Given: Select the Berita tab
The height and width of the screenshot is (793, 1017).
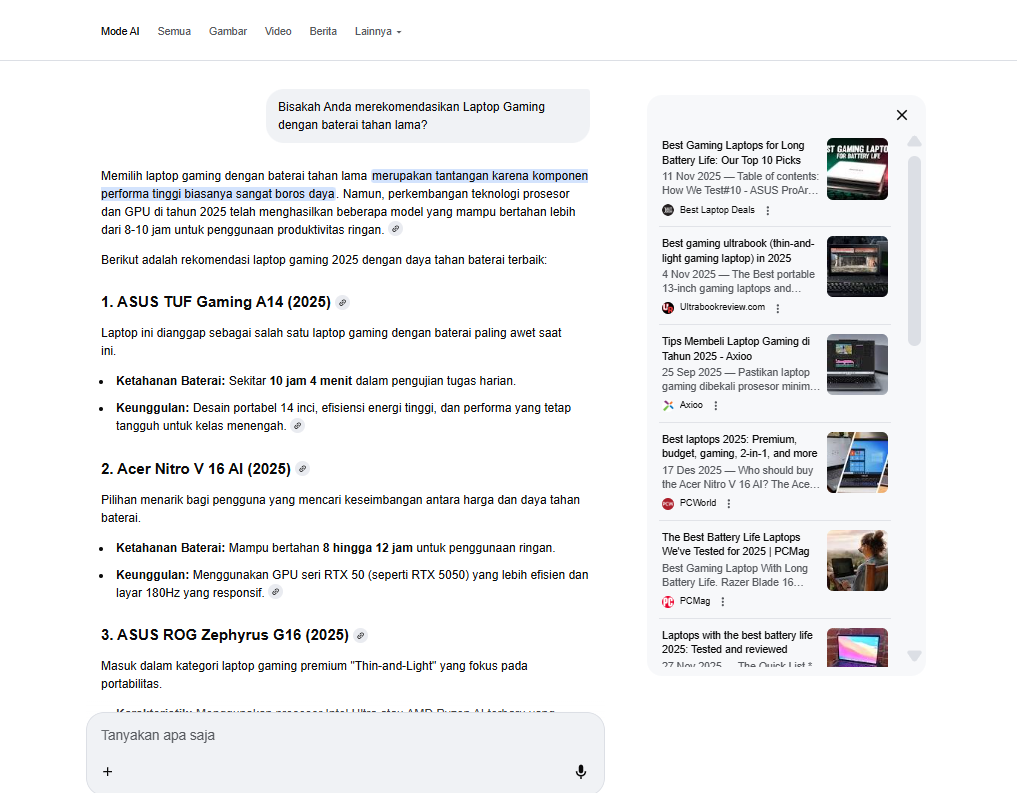Looking at the screenshot, I should click(x=323, y=32).
